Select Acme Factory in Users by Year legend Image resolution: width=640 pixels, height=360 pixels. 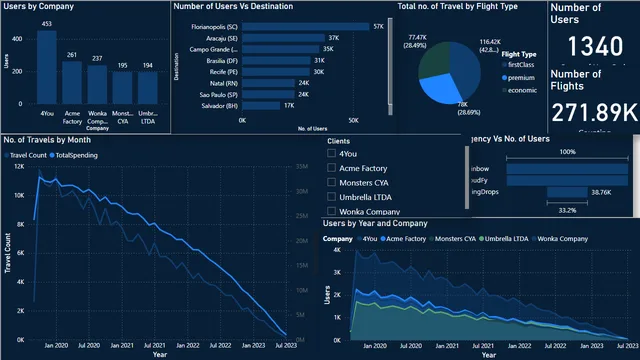click(403, 239)
